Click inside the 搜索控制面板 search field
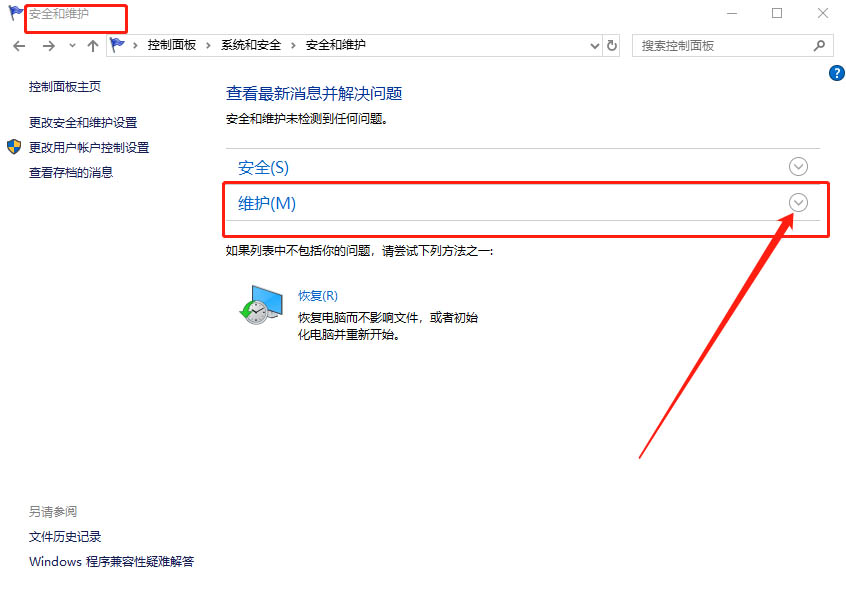Image resolution: width=846 pixels, height=590 pixels. click(x=720, y=46)
